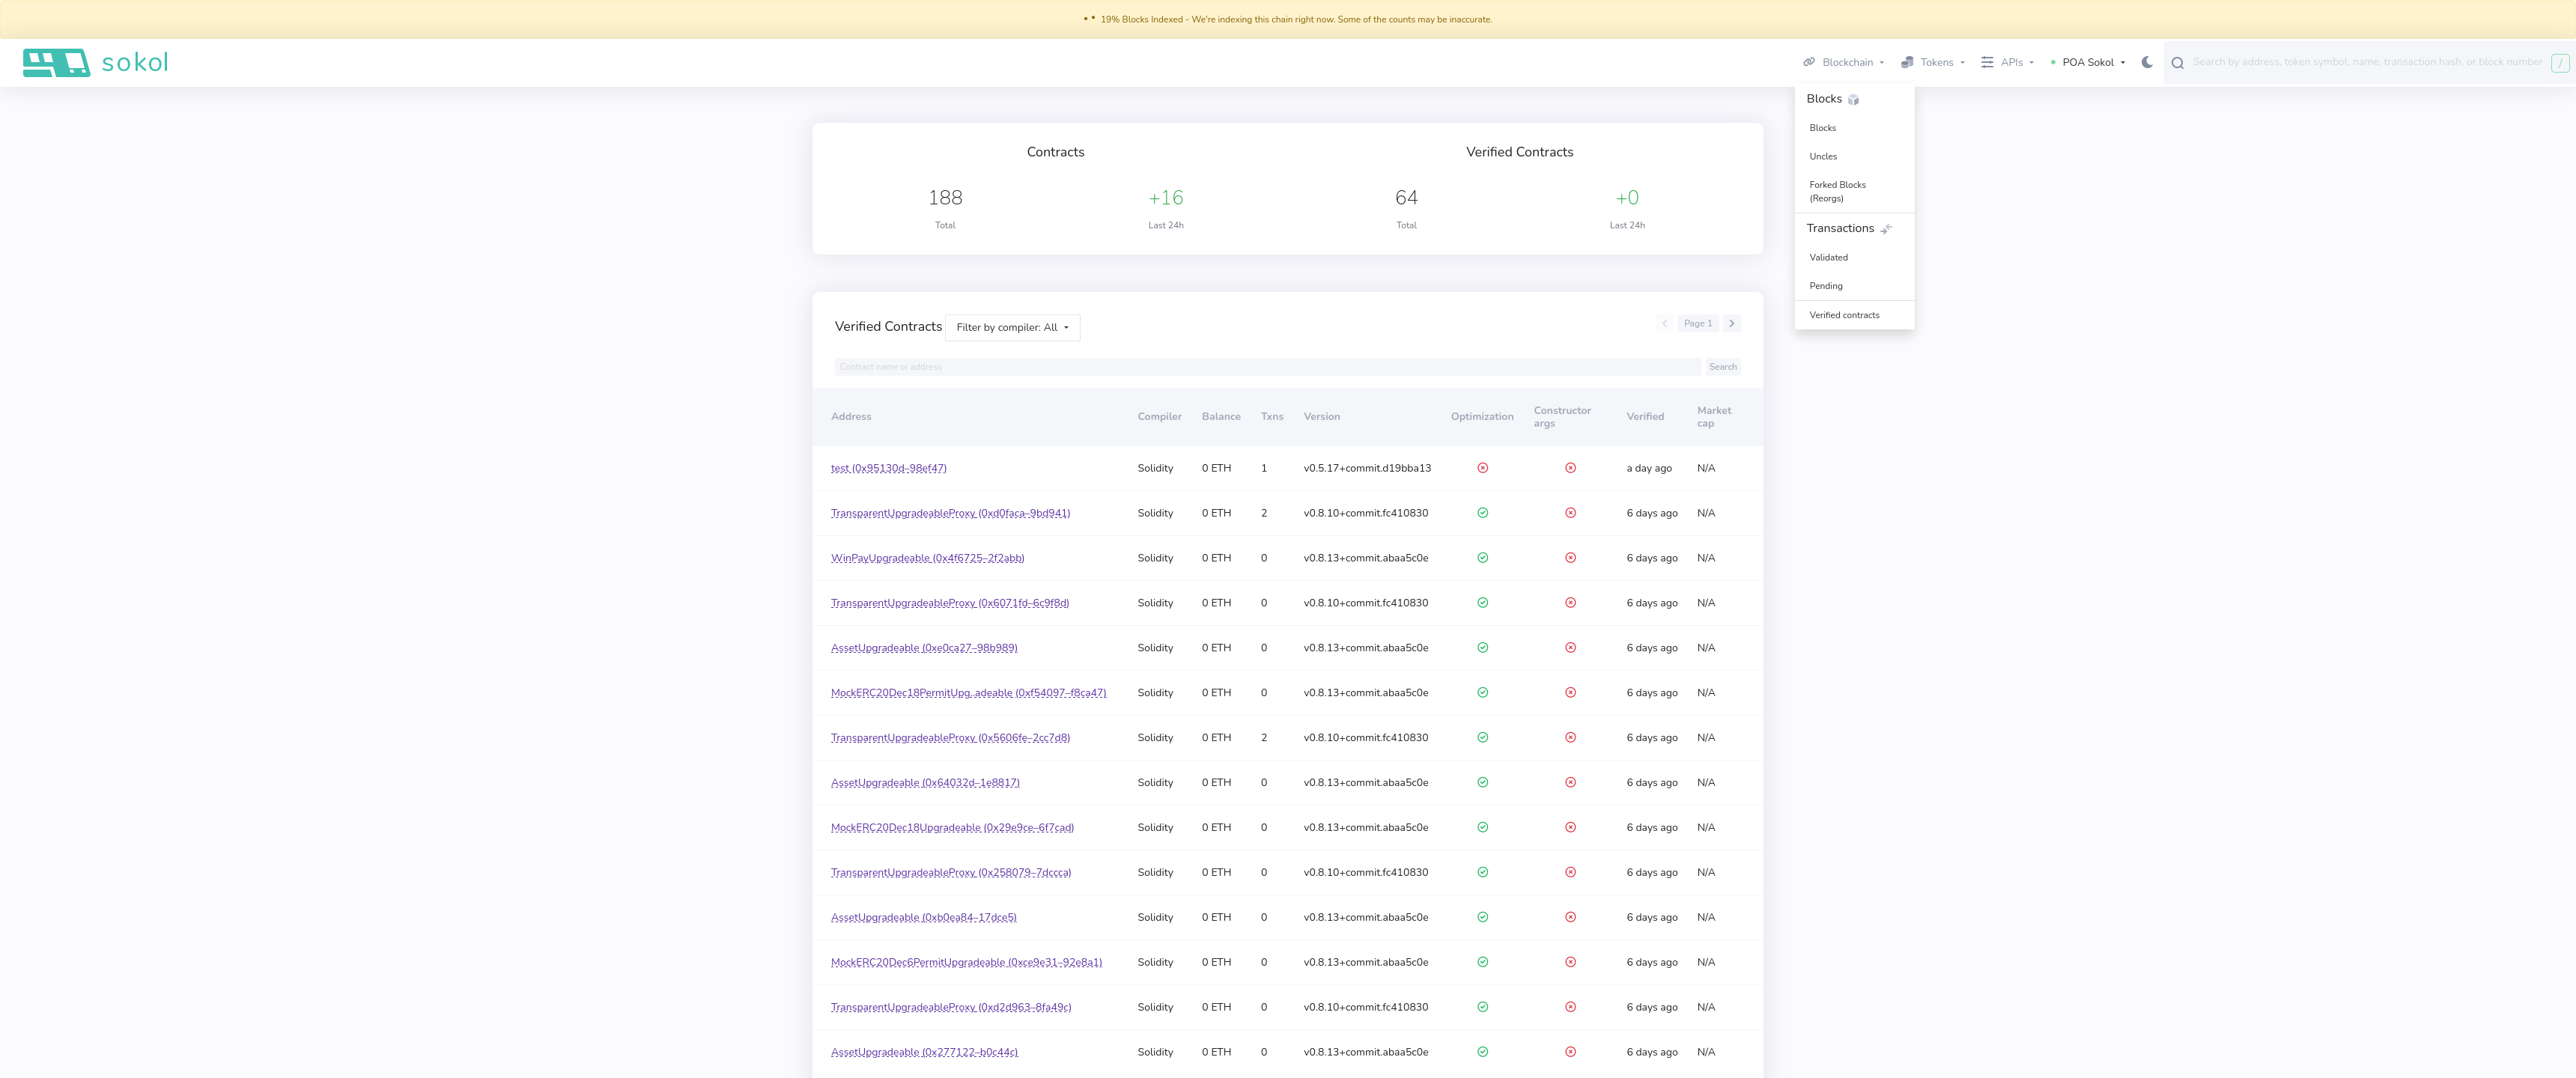This screenshot has width=2576, height=1078.
Task: Open the Filter by compiler dropdown
Action: pyautogui.click(x=1012, y=327)
